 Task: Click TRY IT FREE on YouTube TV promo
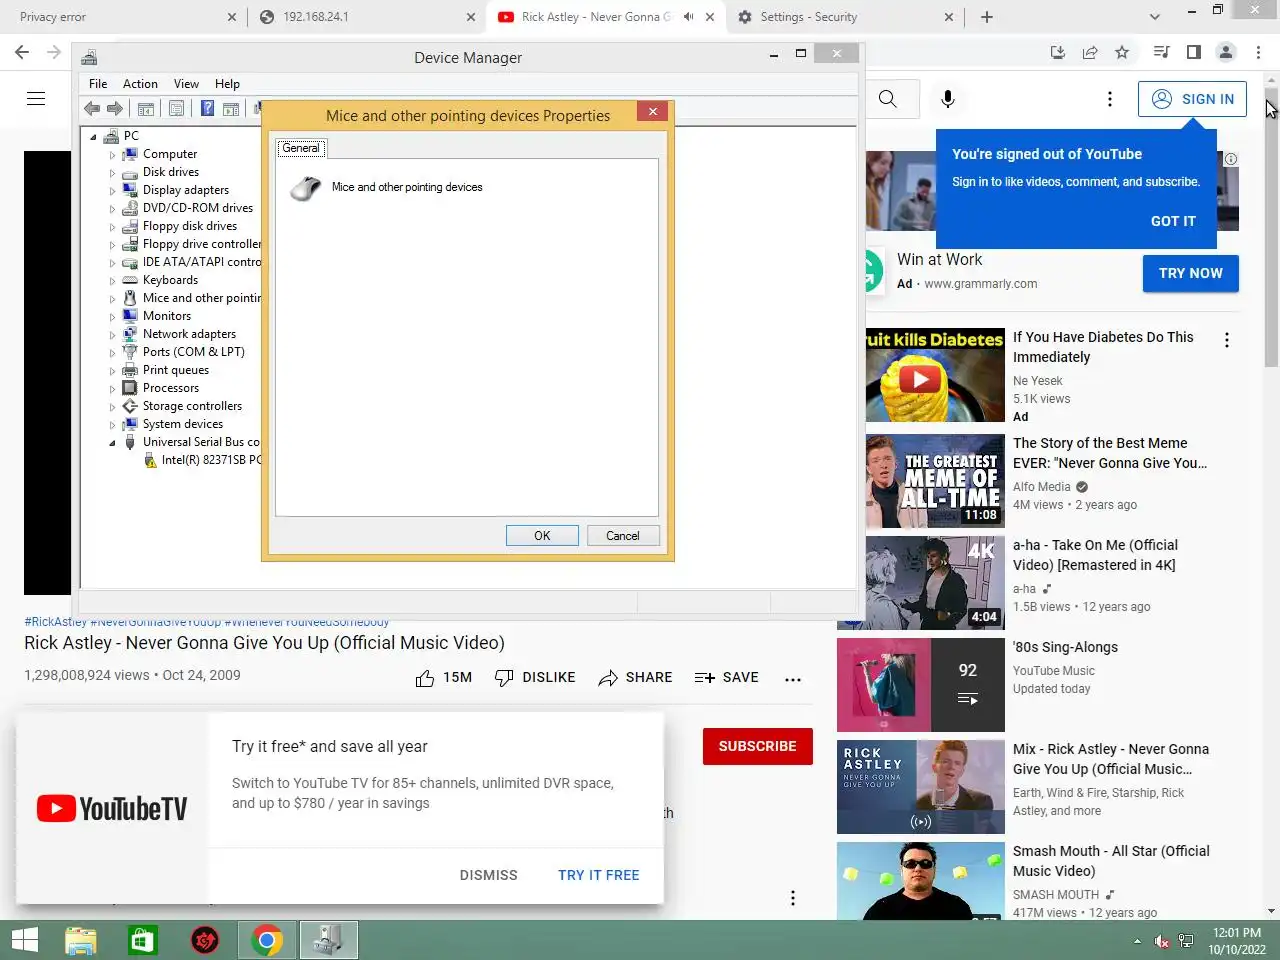[x=598, y=875]
